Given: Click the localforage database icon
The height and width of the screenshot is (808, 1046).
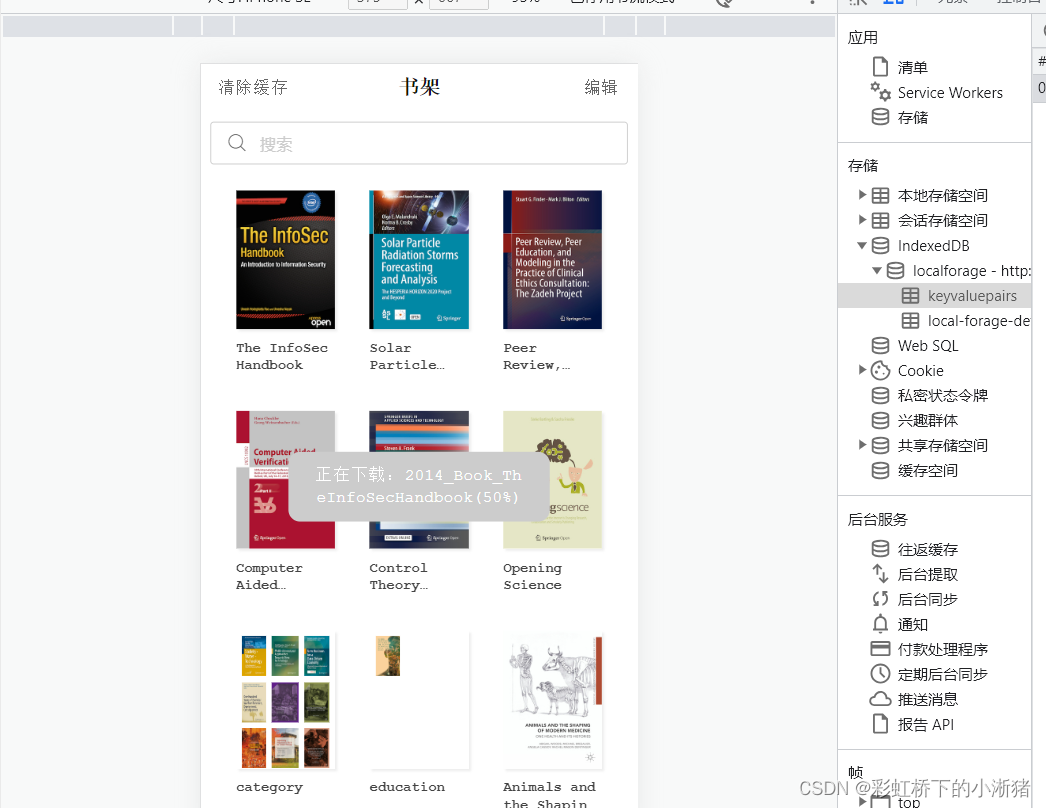Looking at the screenshot, I should pos(895,270).
